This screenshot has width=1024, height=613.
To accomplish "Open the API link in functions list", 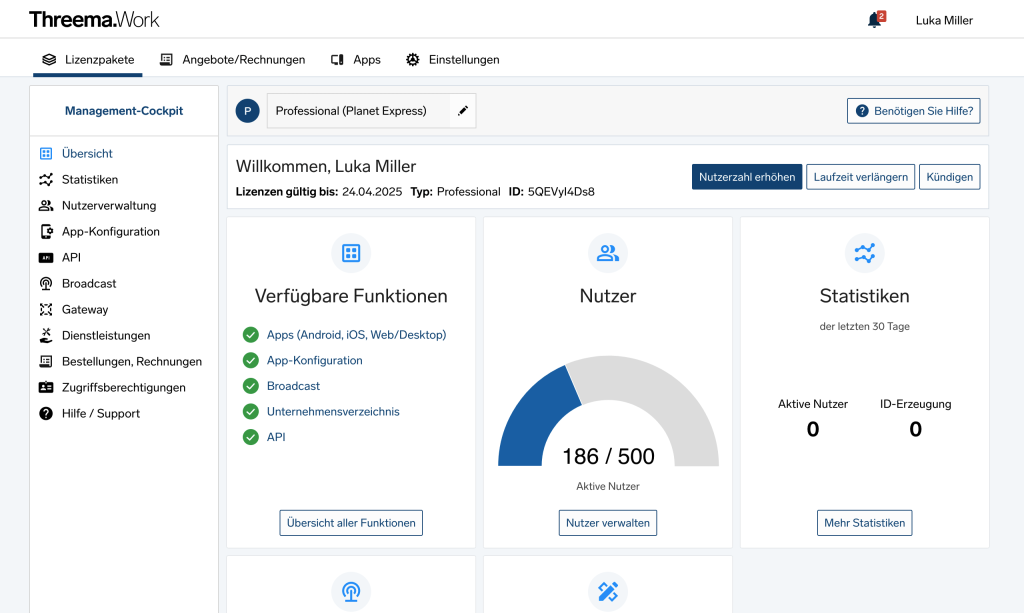I will pos(276,437).
